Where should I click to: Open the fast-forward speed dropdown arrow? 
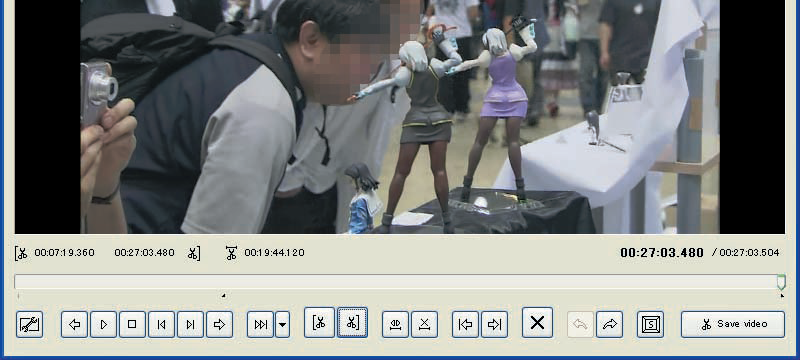tap(283, 324)
